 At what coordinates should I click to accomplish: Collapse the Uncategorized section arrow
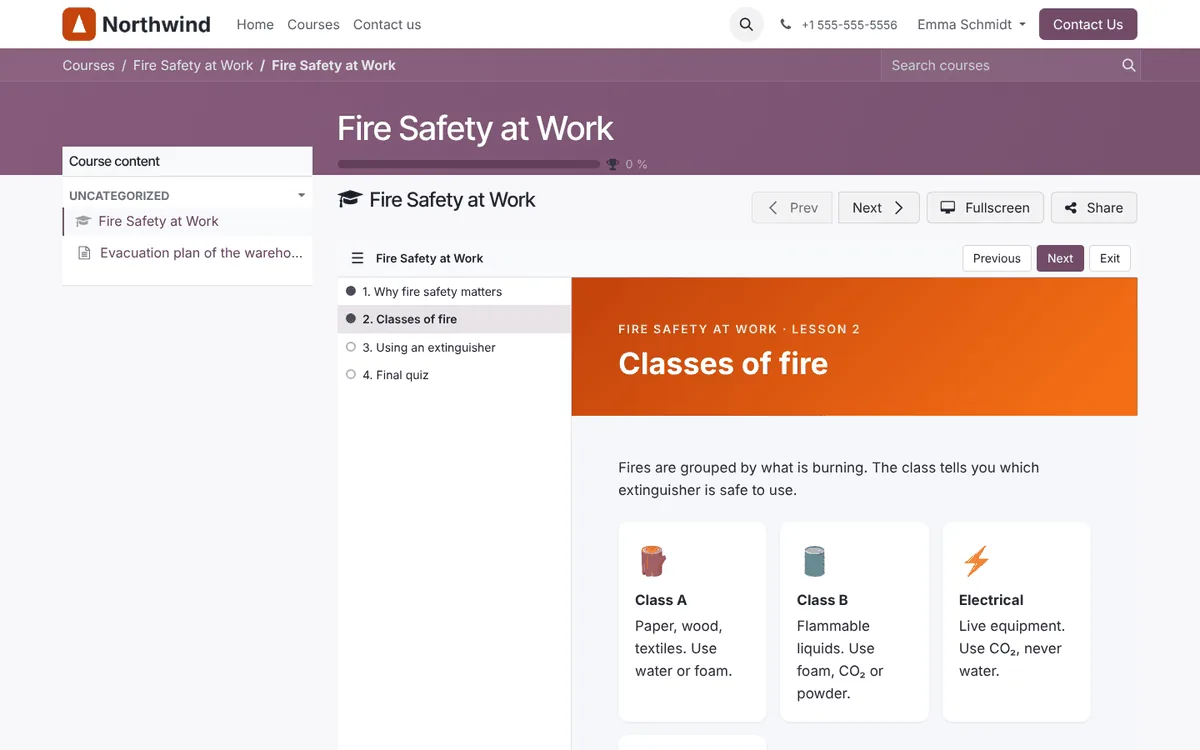point(301,195)
